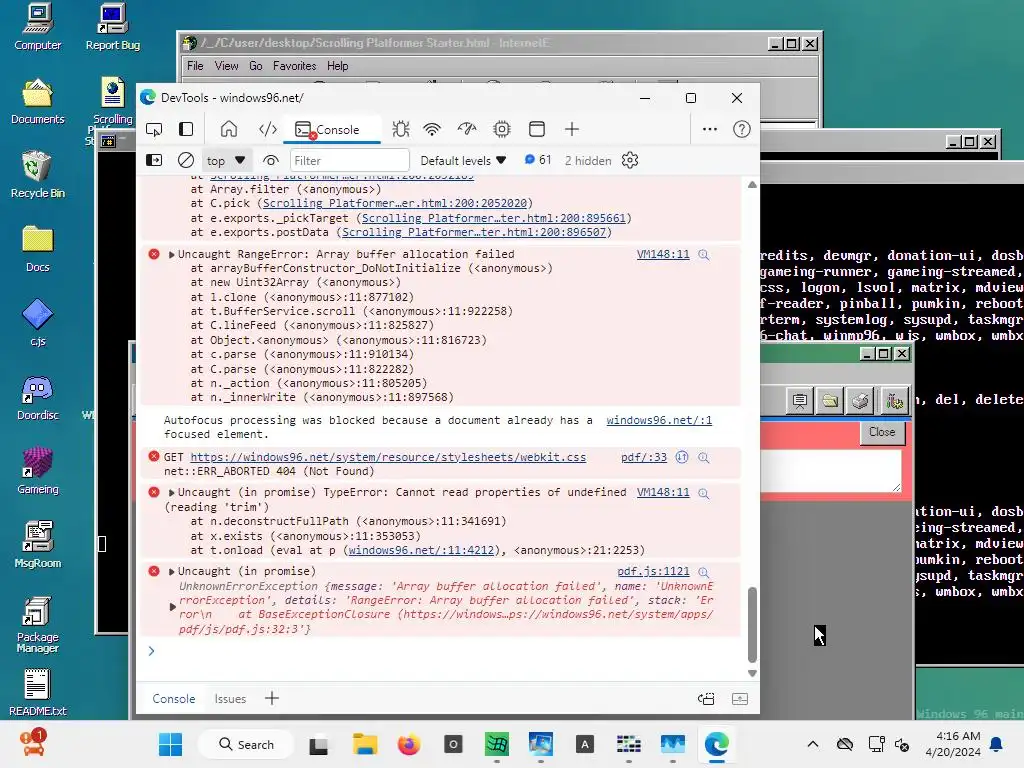Open VM148:11 link beside RangeError

click(x=663, y=254)
